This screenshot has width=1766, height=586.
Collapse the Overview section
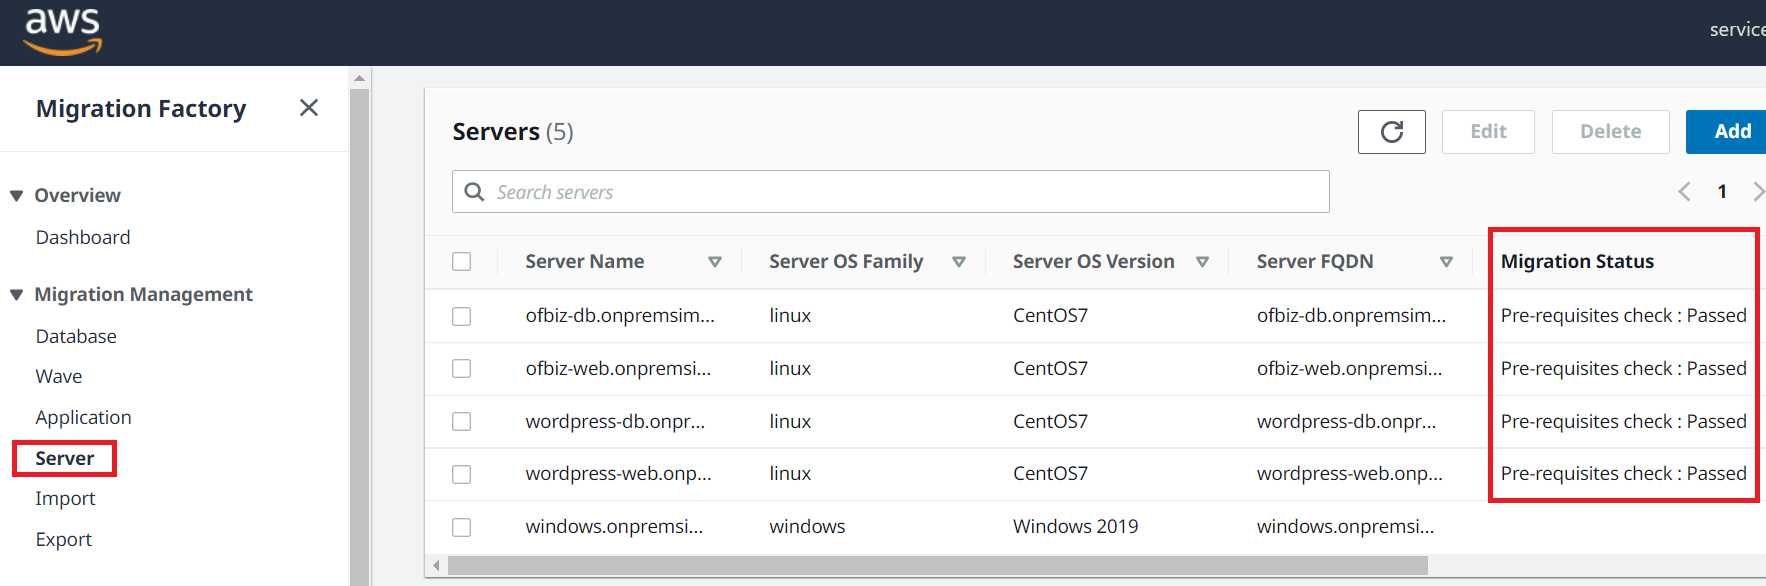tap(17, 196)
